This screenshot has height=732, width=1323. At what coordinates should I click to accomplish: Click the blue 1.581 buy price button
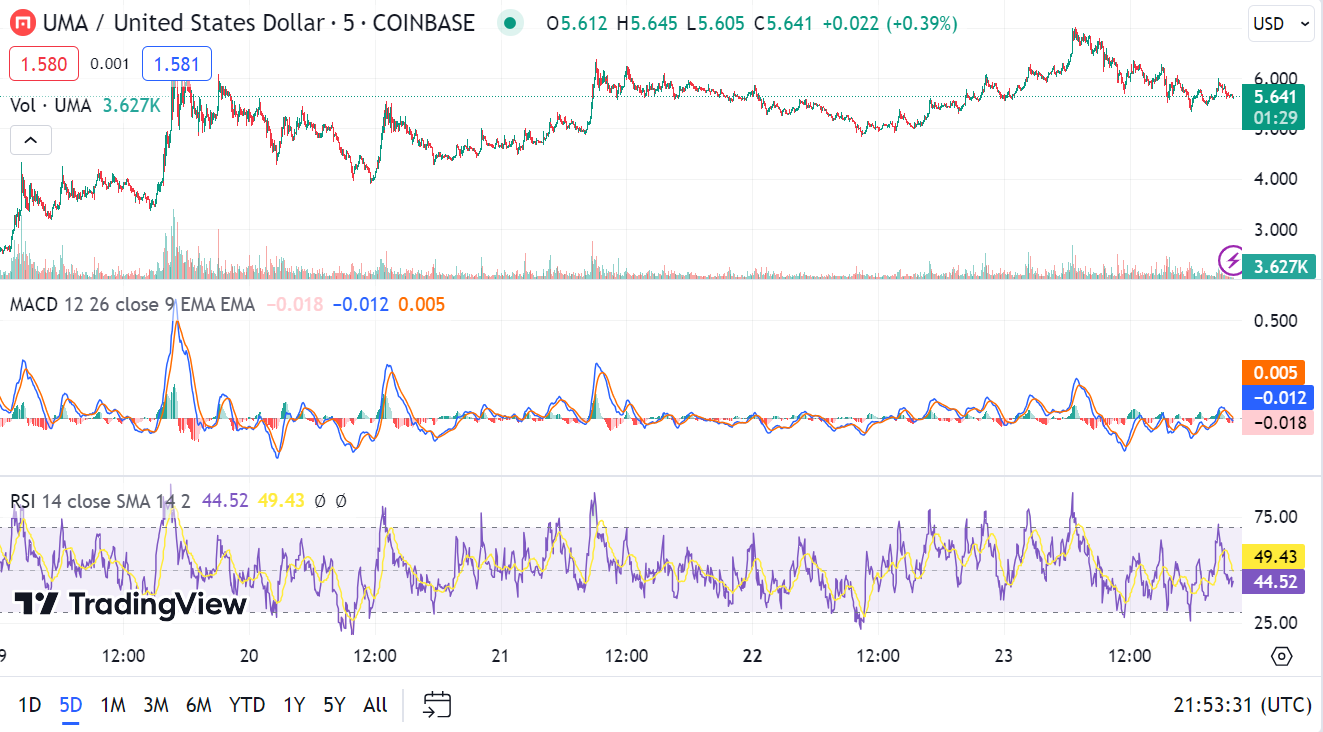pyautogui.click(x=177, y=65)
